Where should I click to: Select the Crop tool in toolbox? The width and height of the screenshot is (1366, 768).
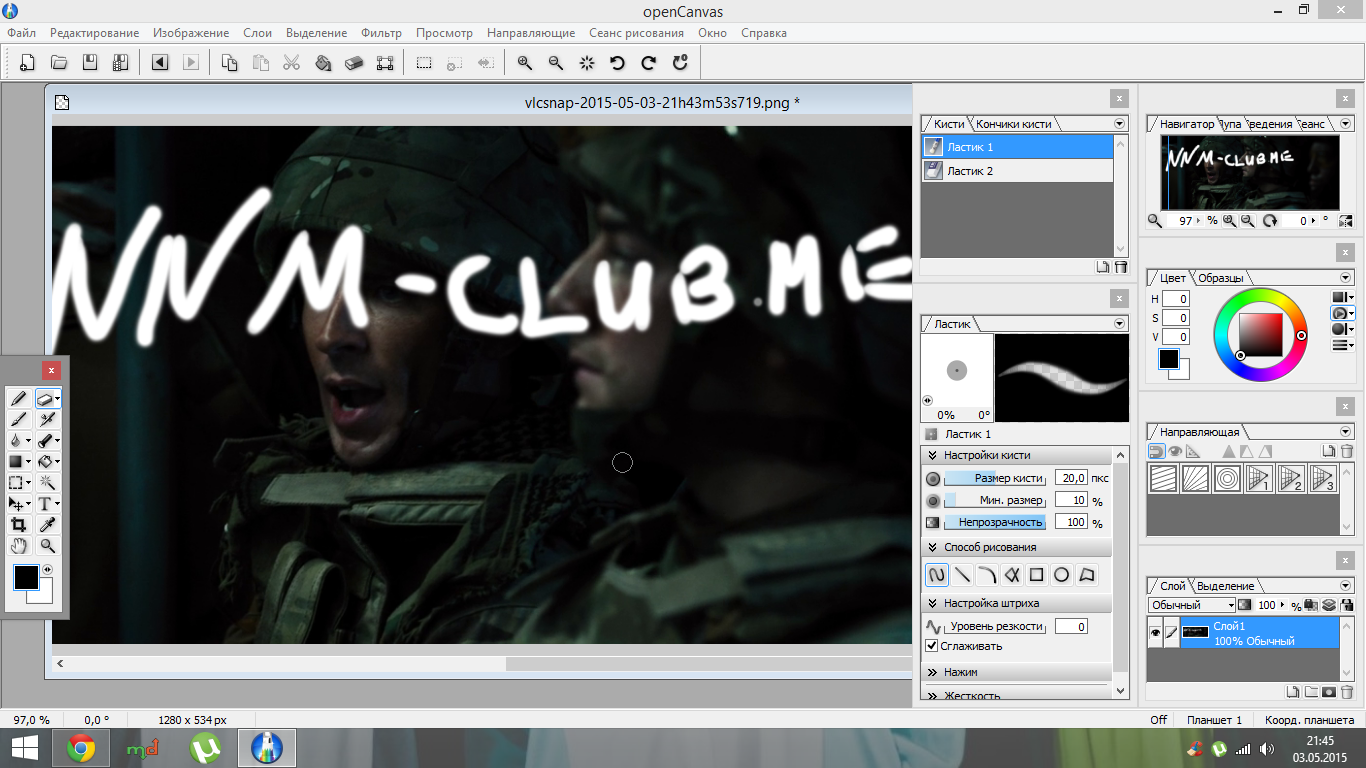click(18, 525)
